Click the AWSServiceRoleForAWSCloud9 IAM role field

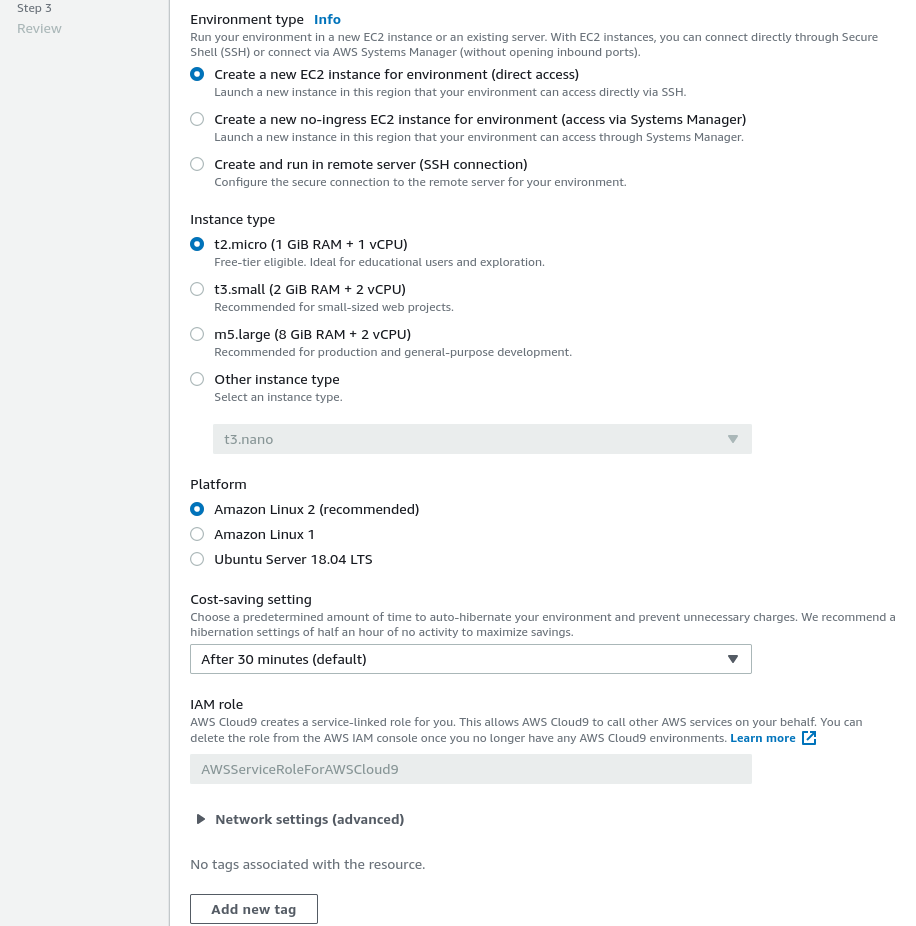[x=470, y=769]
